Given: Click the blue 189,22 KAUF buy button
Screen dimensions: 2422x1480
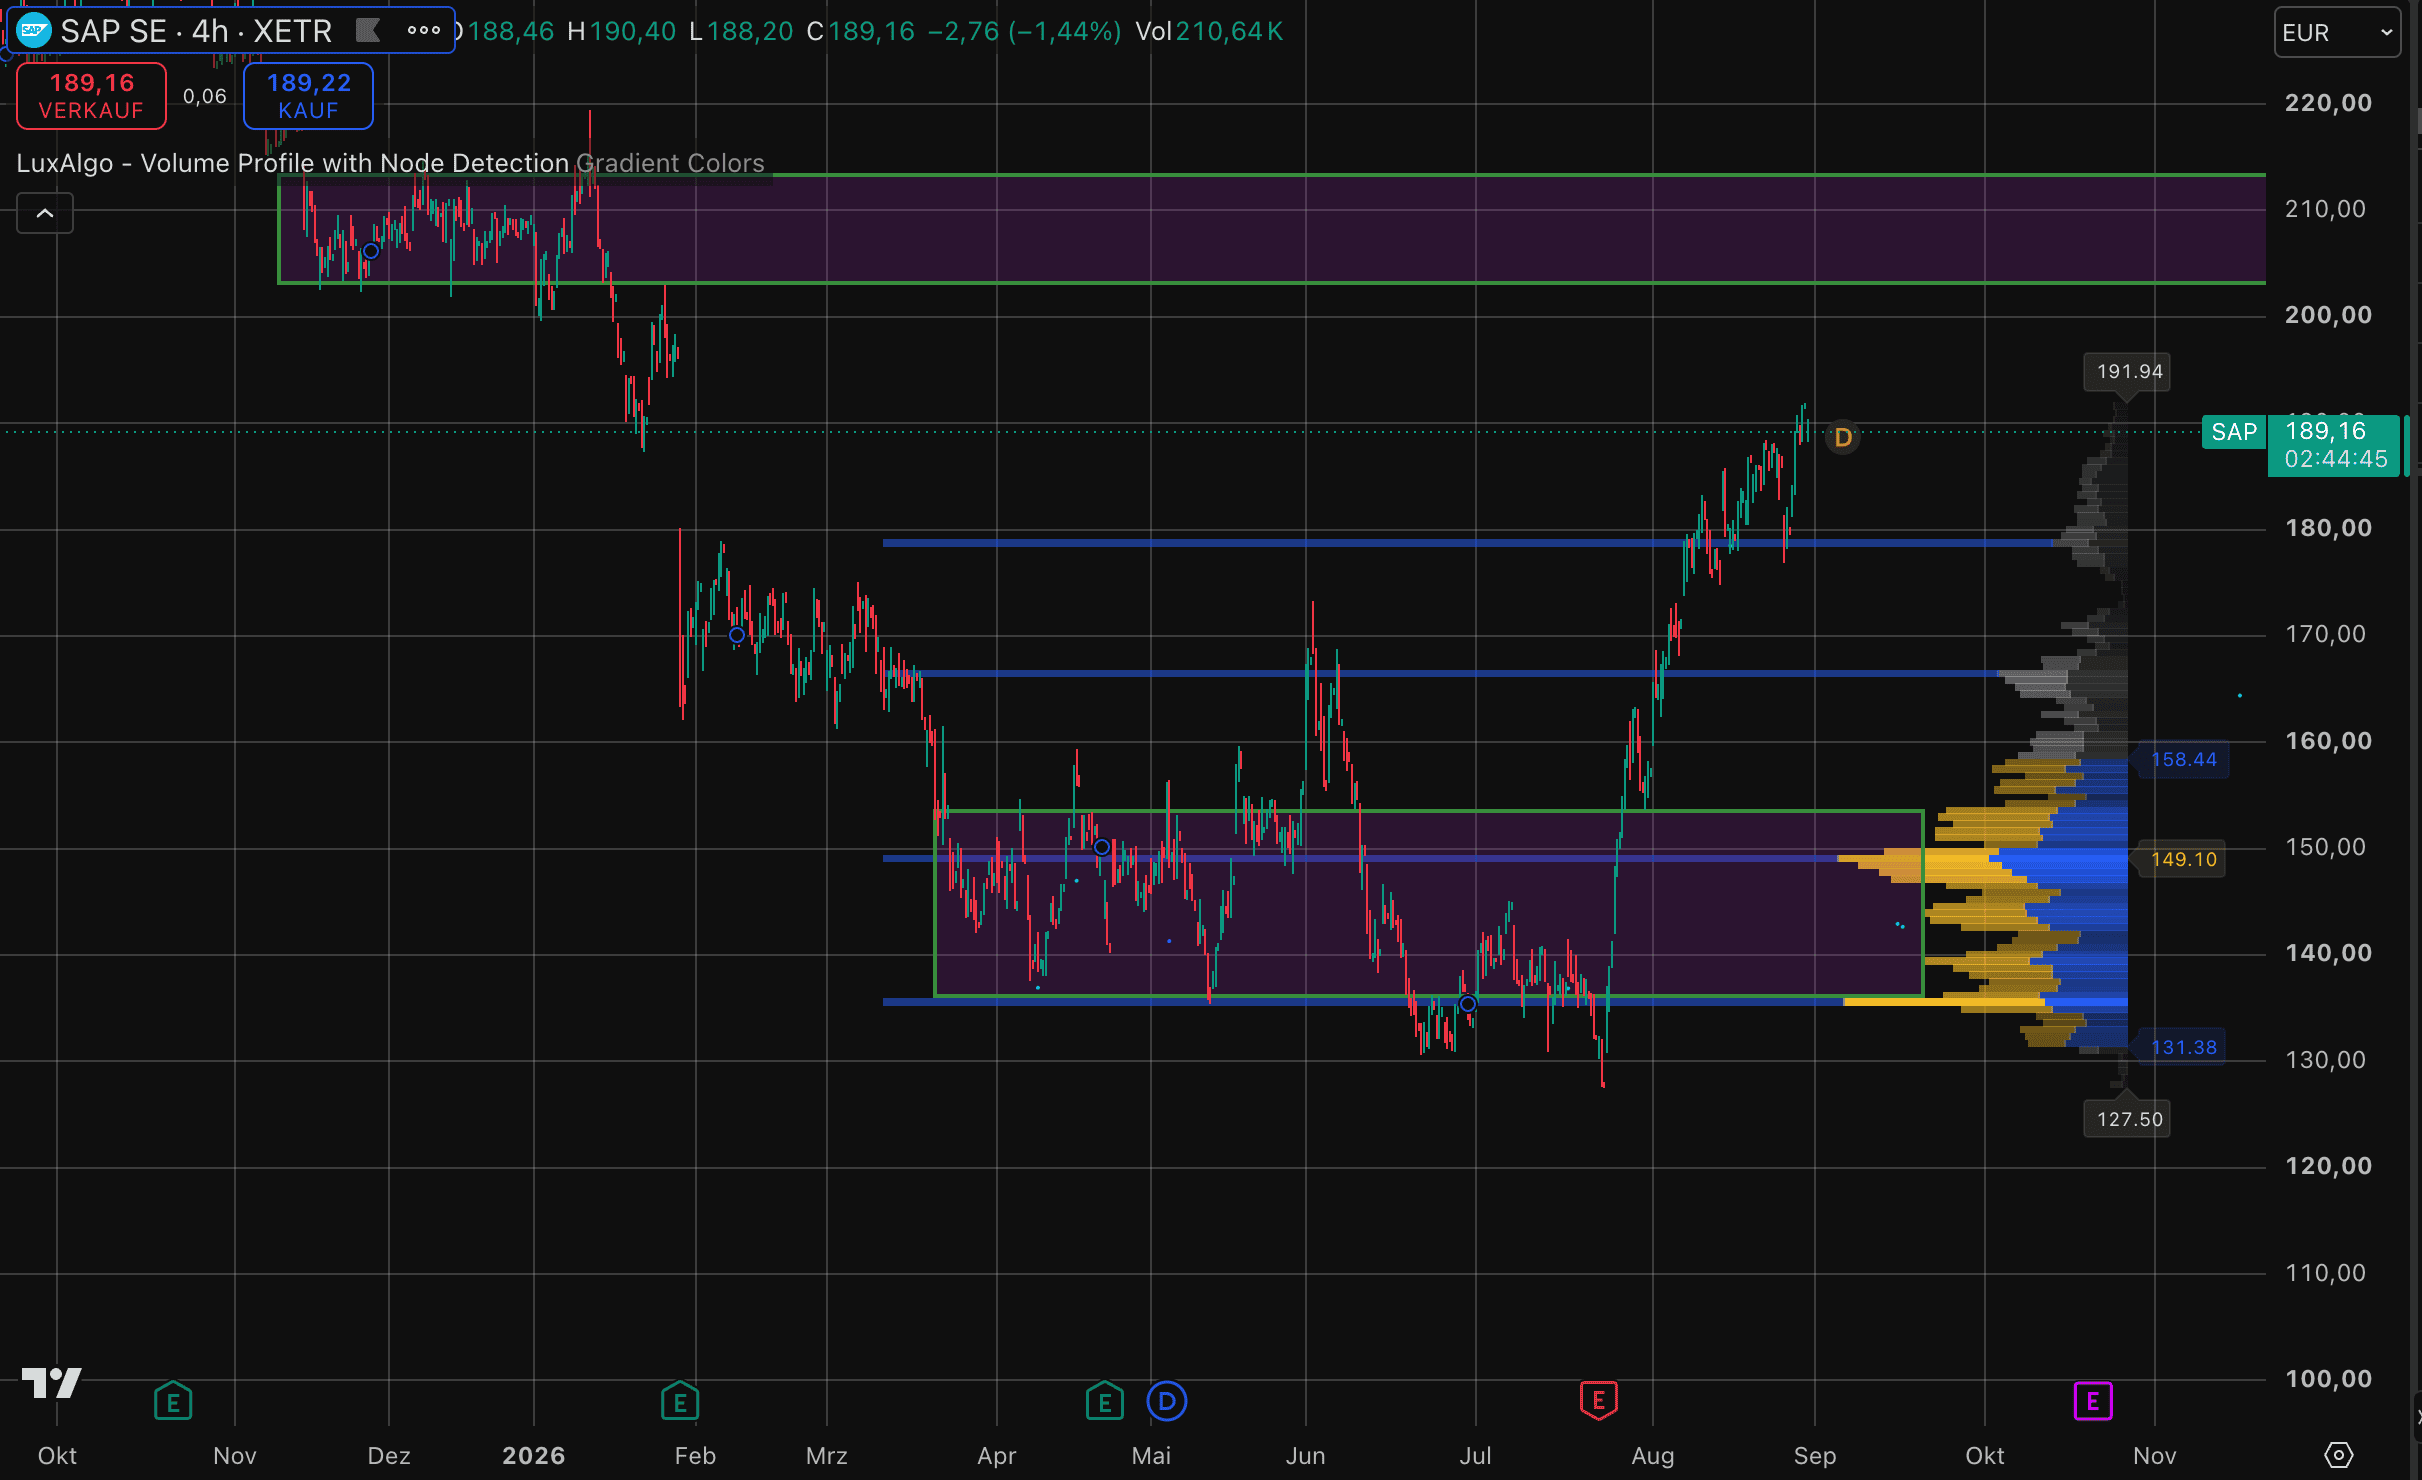Looking at the screenshot, I should [308, 96].
